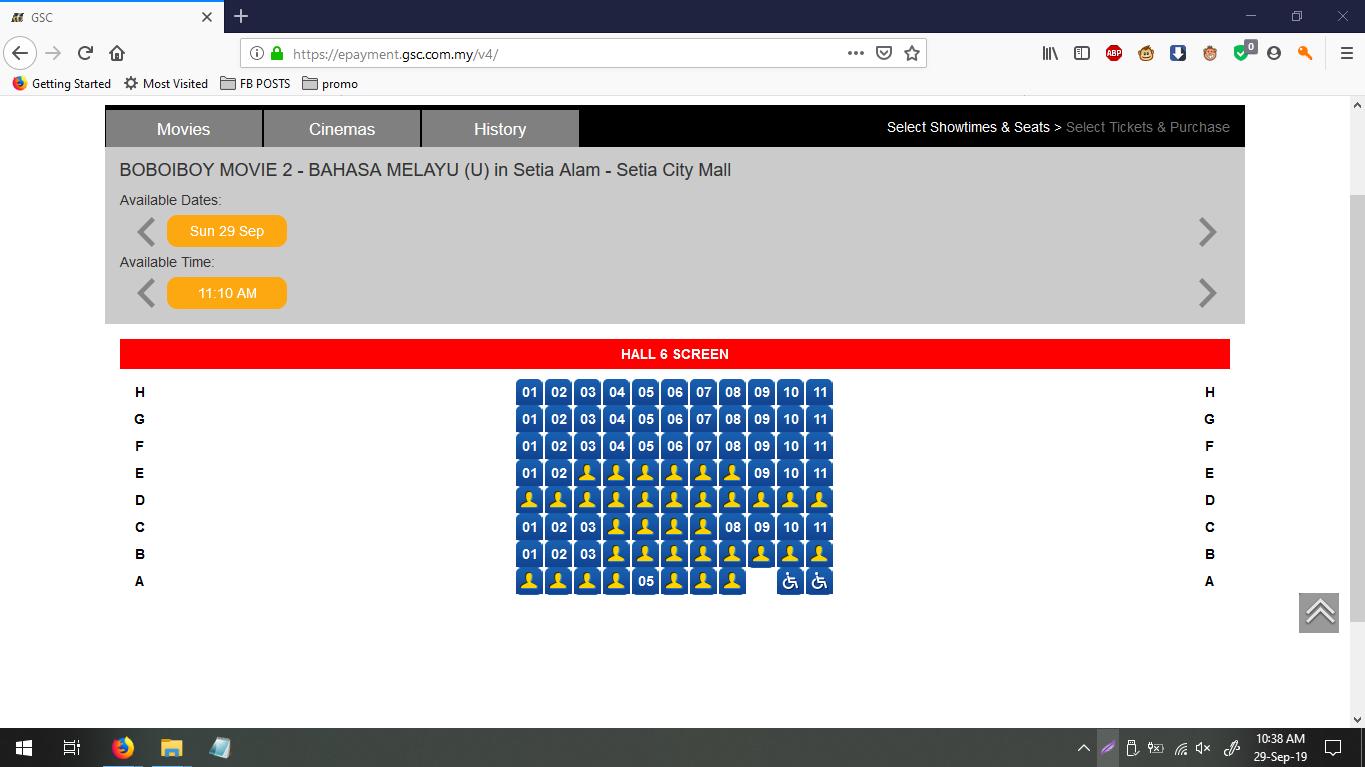Screen dimensions: 1365x767
Task: Open Getting Started bookmark
Action: click(61, 83)
